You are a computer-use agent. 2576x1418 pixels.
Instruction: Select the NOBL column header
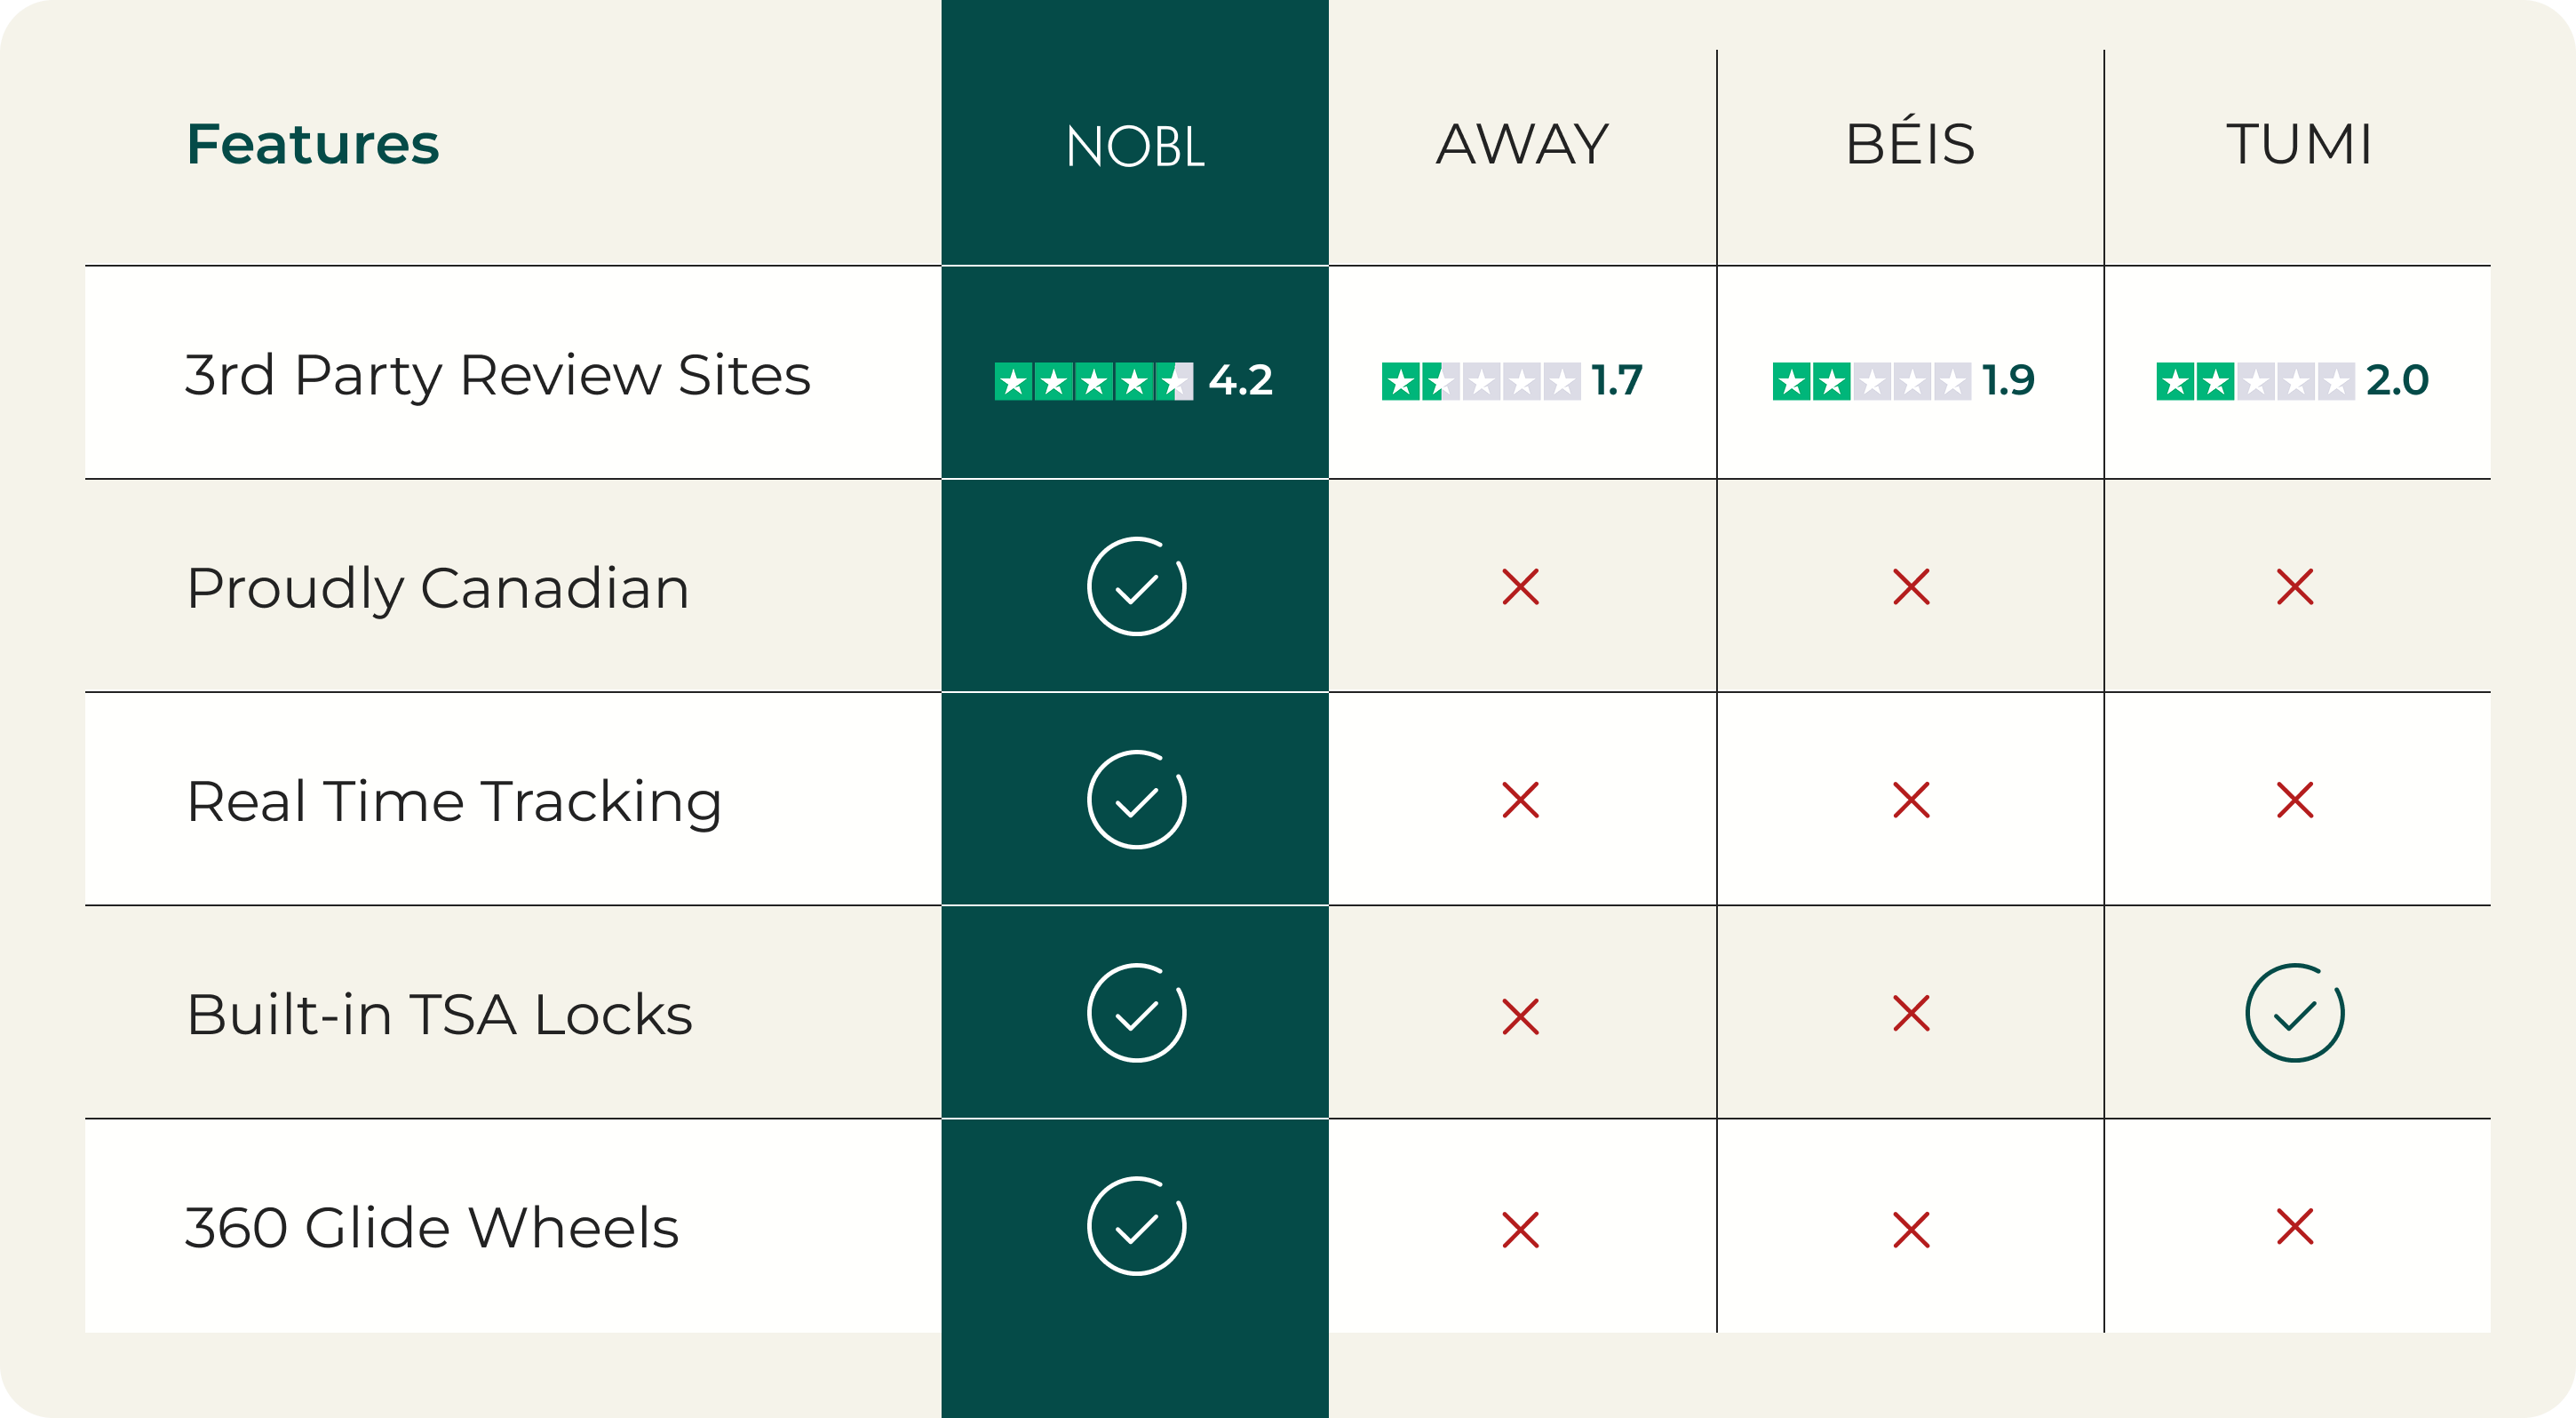point(1135,146)
